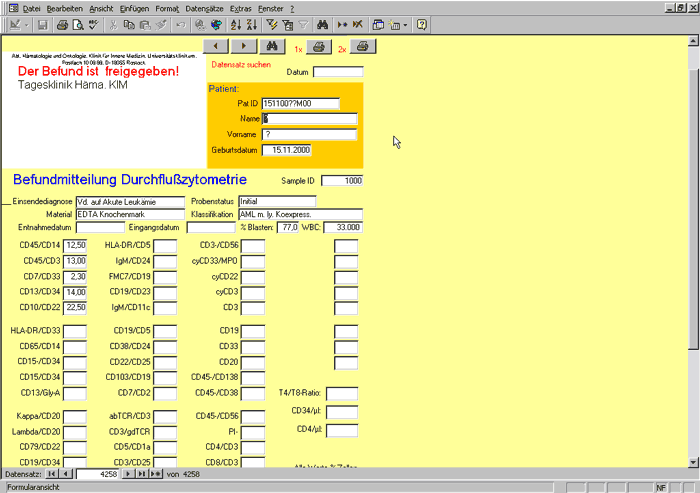
Task: Open the Bearbeiten menu
Action: click(x=65, y=8)
